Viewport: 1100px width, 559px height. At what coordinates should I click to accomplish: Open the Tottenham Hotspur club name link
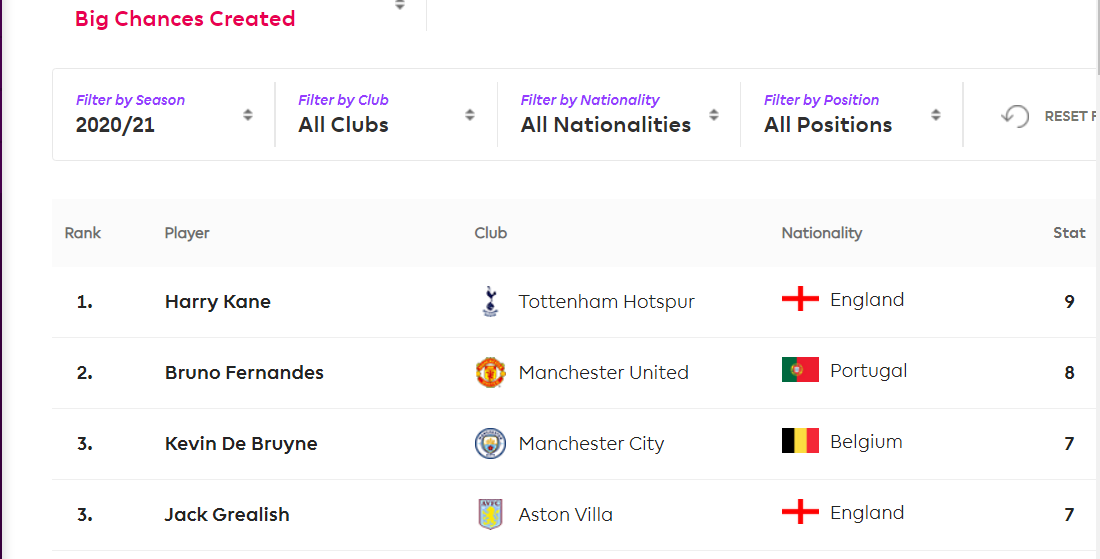pos(606,302)
